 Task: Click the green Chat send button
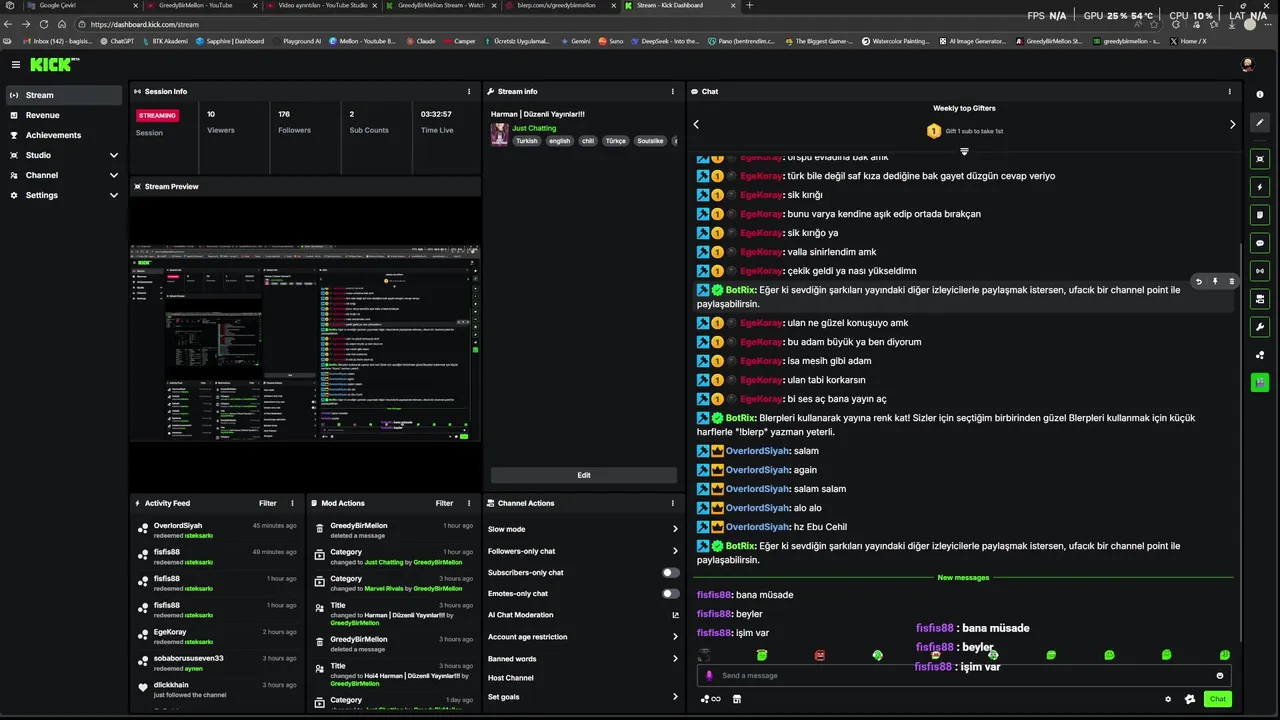click(x=1218, y=699)
